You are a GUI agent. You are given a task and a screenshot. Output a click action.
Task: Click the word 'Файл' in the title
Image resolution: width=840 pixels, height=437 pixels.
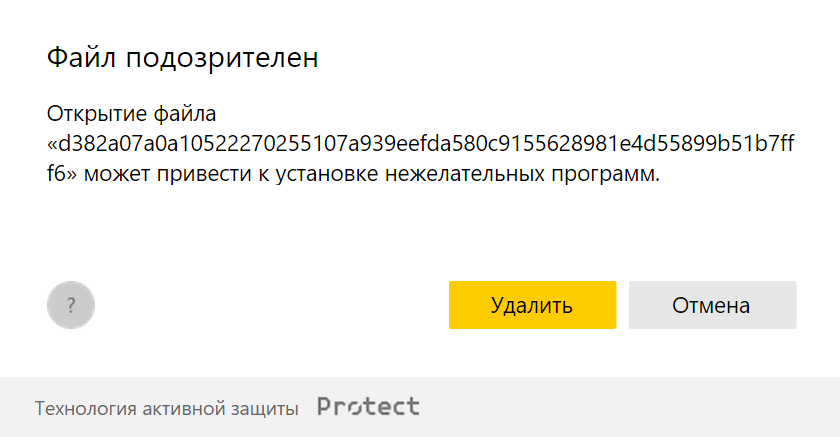point(82,58)
